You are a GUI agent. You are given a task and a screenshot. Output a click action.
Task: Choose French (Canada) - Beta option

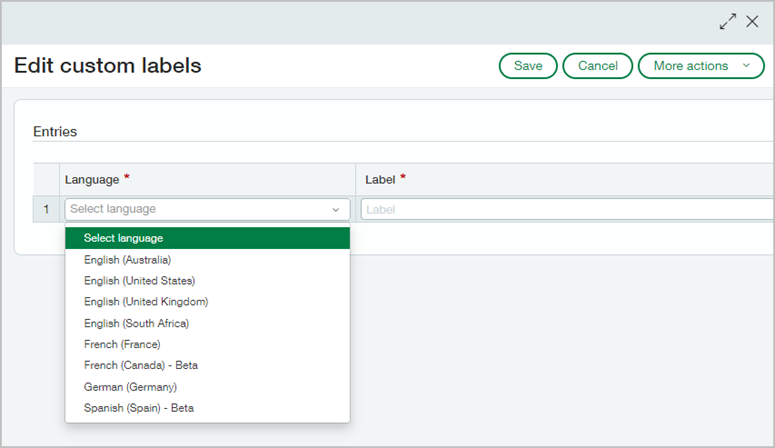point(141,365)
